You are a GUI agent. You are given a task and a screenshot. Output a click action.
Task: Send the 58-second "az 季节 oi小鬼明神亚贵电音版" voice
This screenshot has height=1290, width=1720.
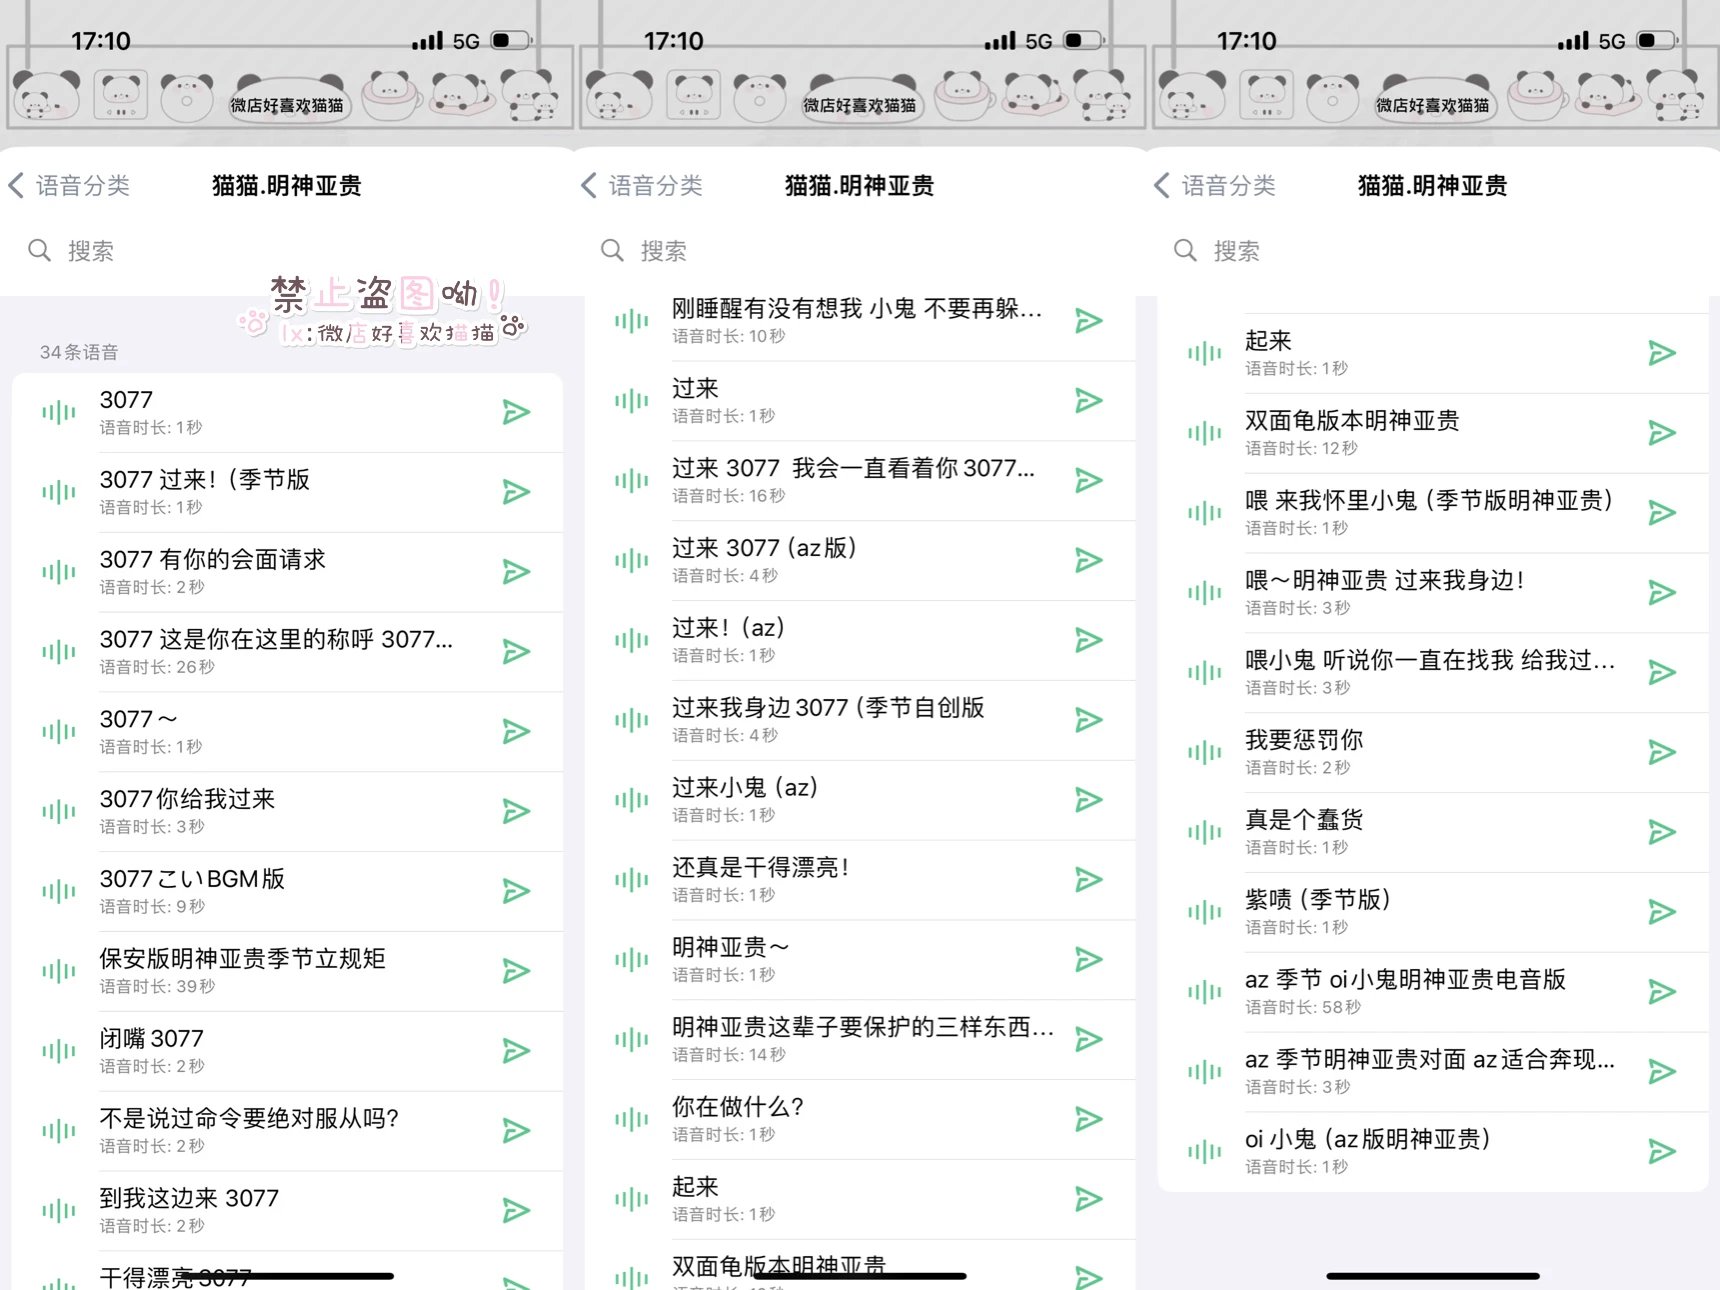coord(1661,992)
